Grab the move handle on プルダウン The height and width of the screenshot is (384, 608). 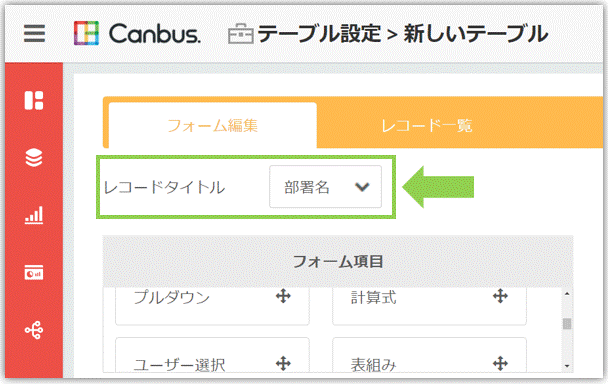click(283, 296)
